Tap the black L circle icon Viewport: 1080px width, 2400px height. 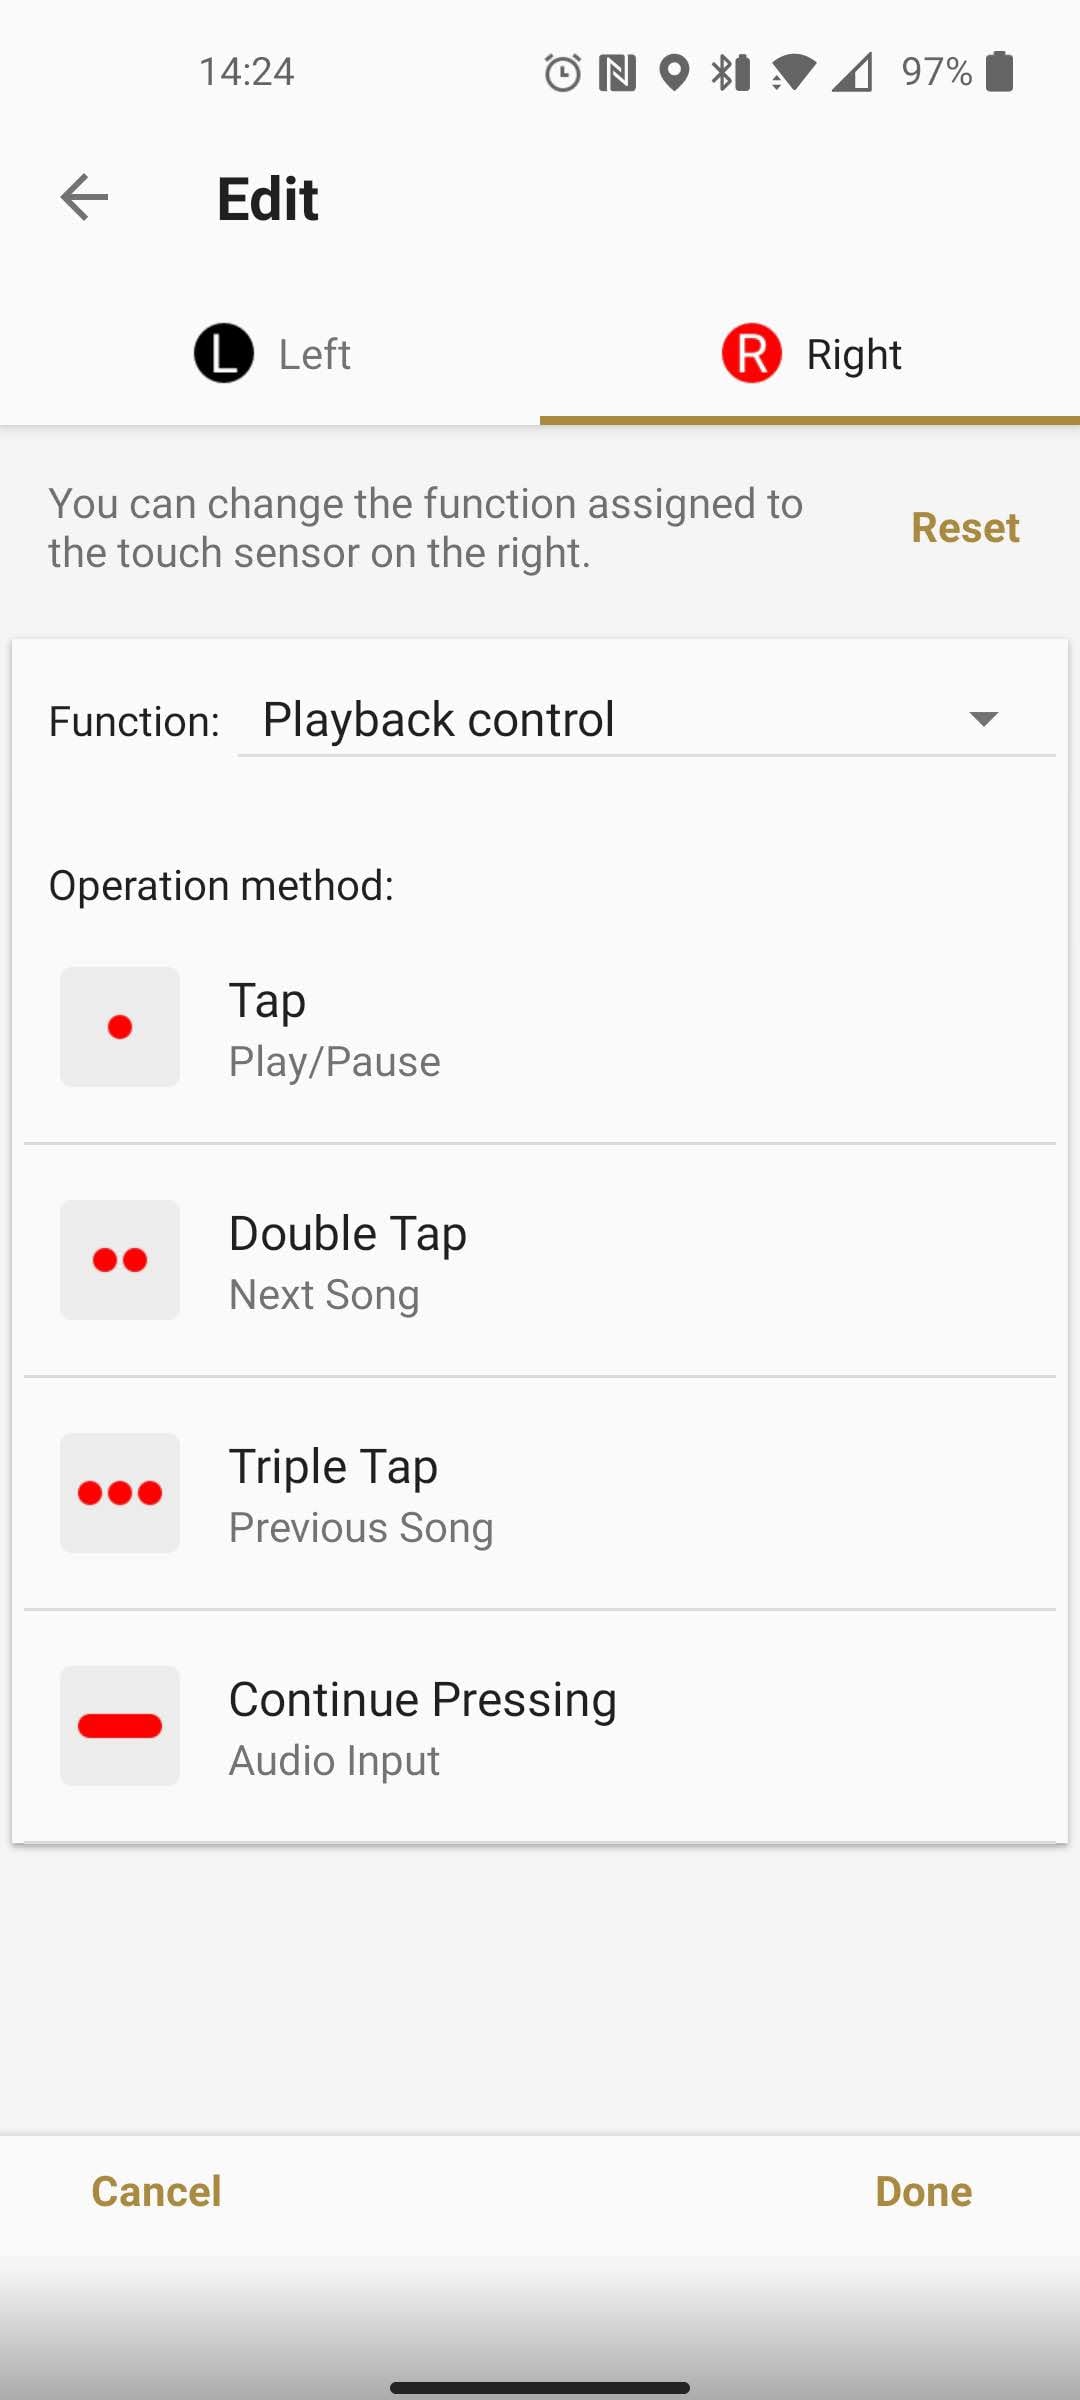pyautogui.click(x=224, y=353)
